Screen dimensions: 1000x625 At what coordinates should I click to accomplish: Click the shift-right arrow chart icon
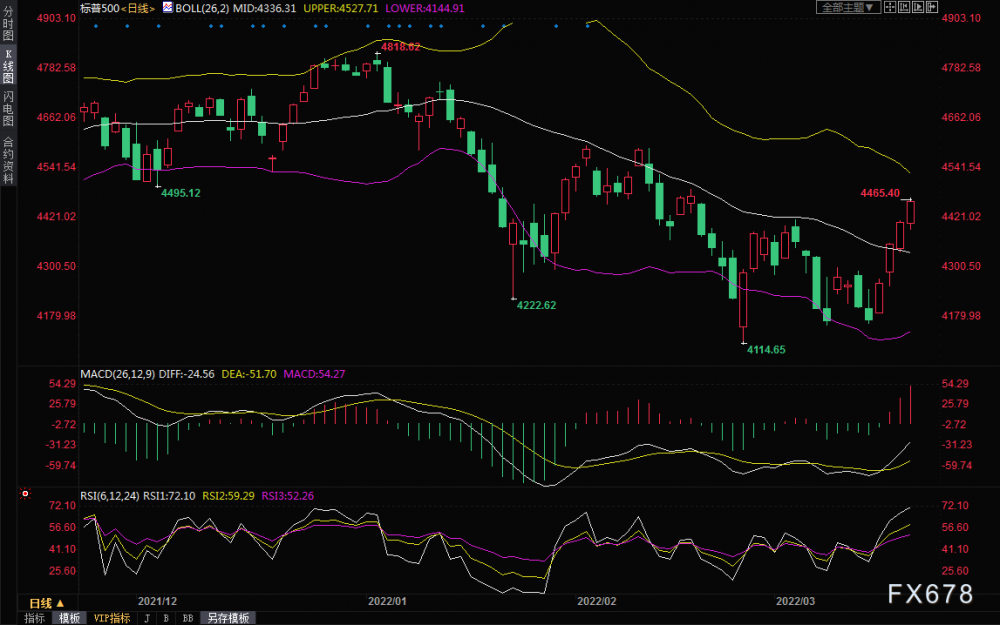click(932, 7)
